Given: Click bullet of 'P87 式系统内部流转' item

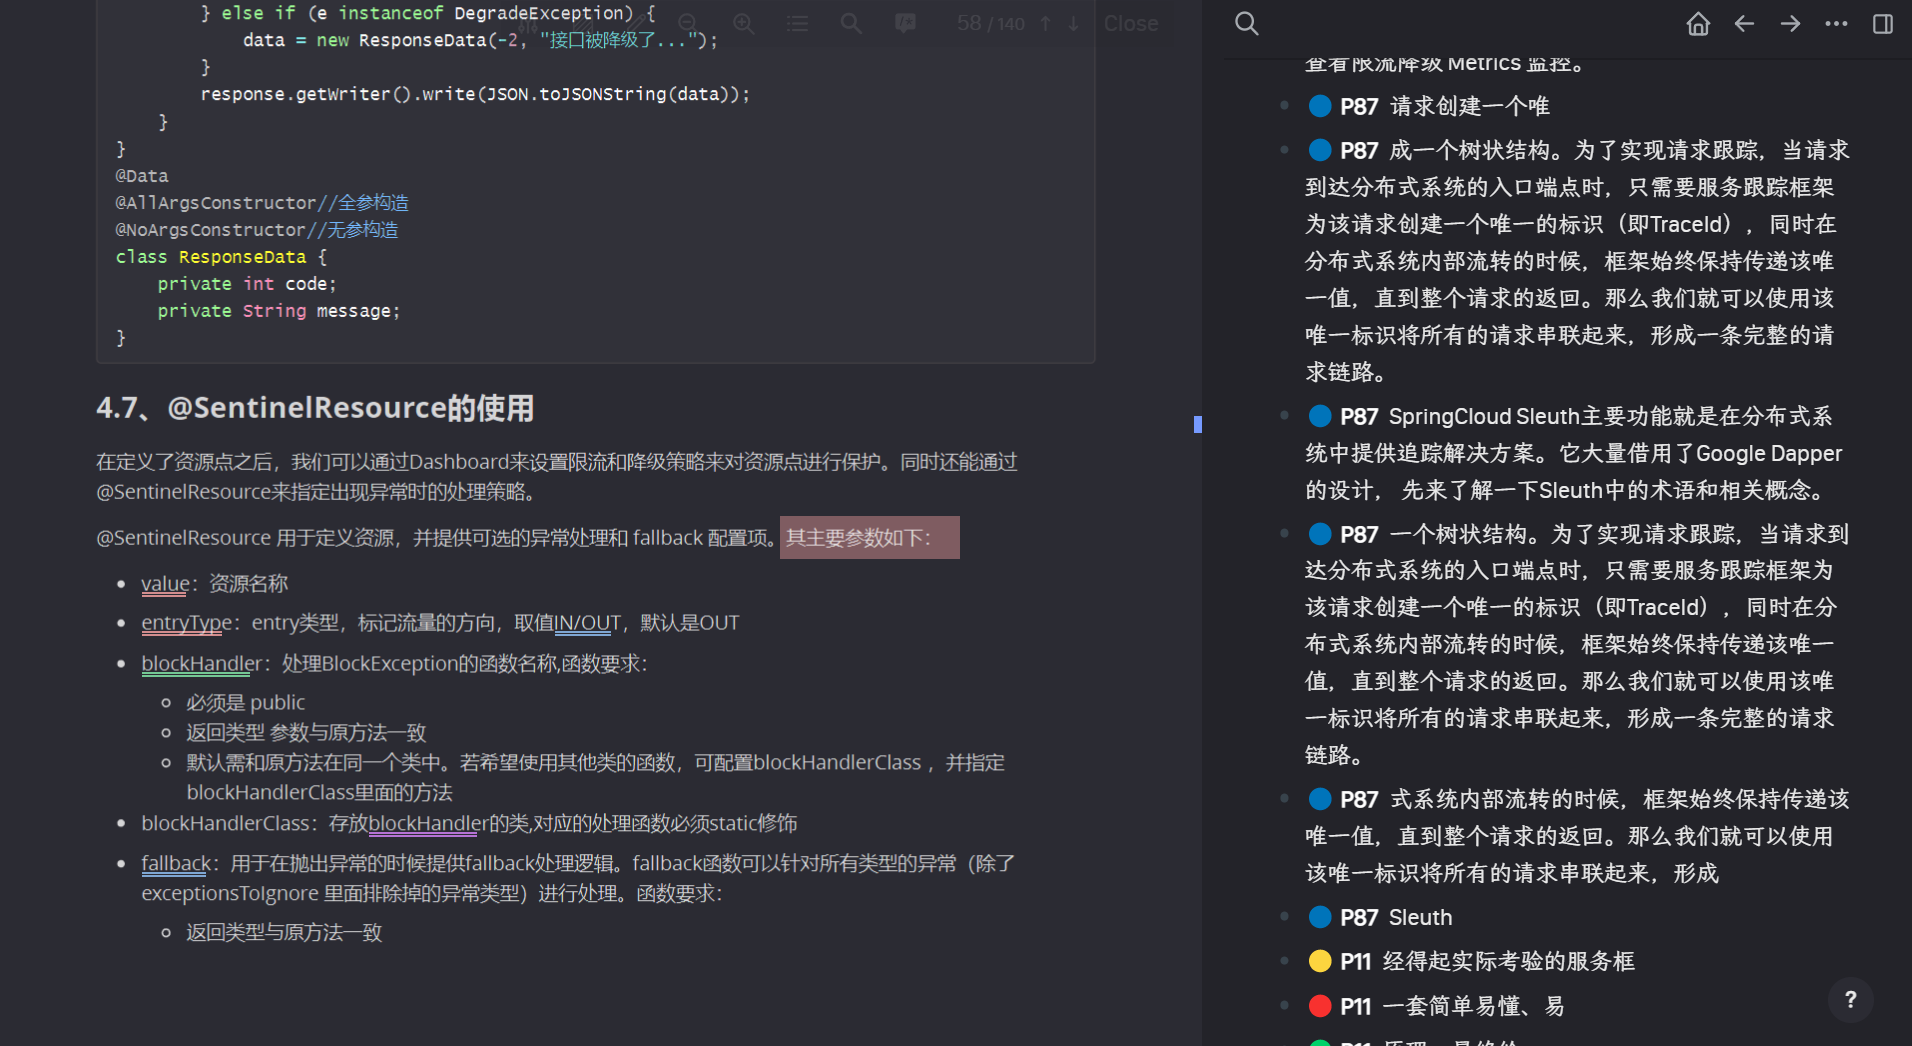Looking at the screenshot, I should (x=1284, y=798).
